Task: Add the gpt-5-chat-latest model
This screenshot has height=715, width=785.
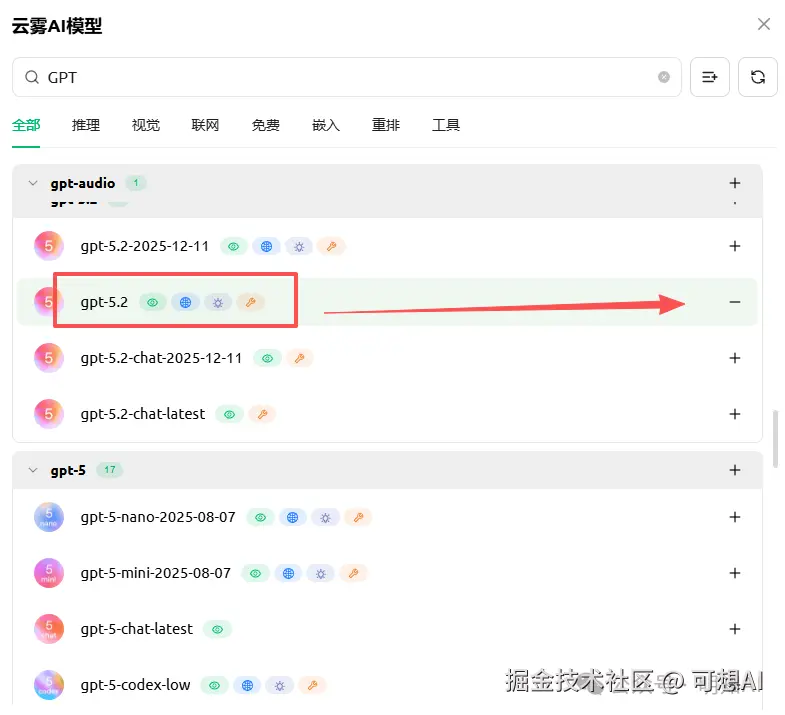Action: pyautogui.click(x=734, y=629)
